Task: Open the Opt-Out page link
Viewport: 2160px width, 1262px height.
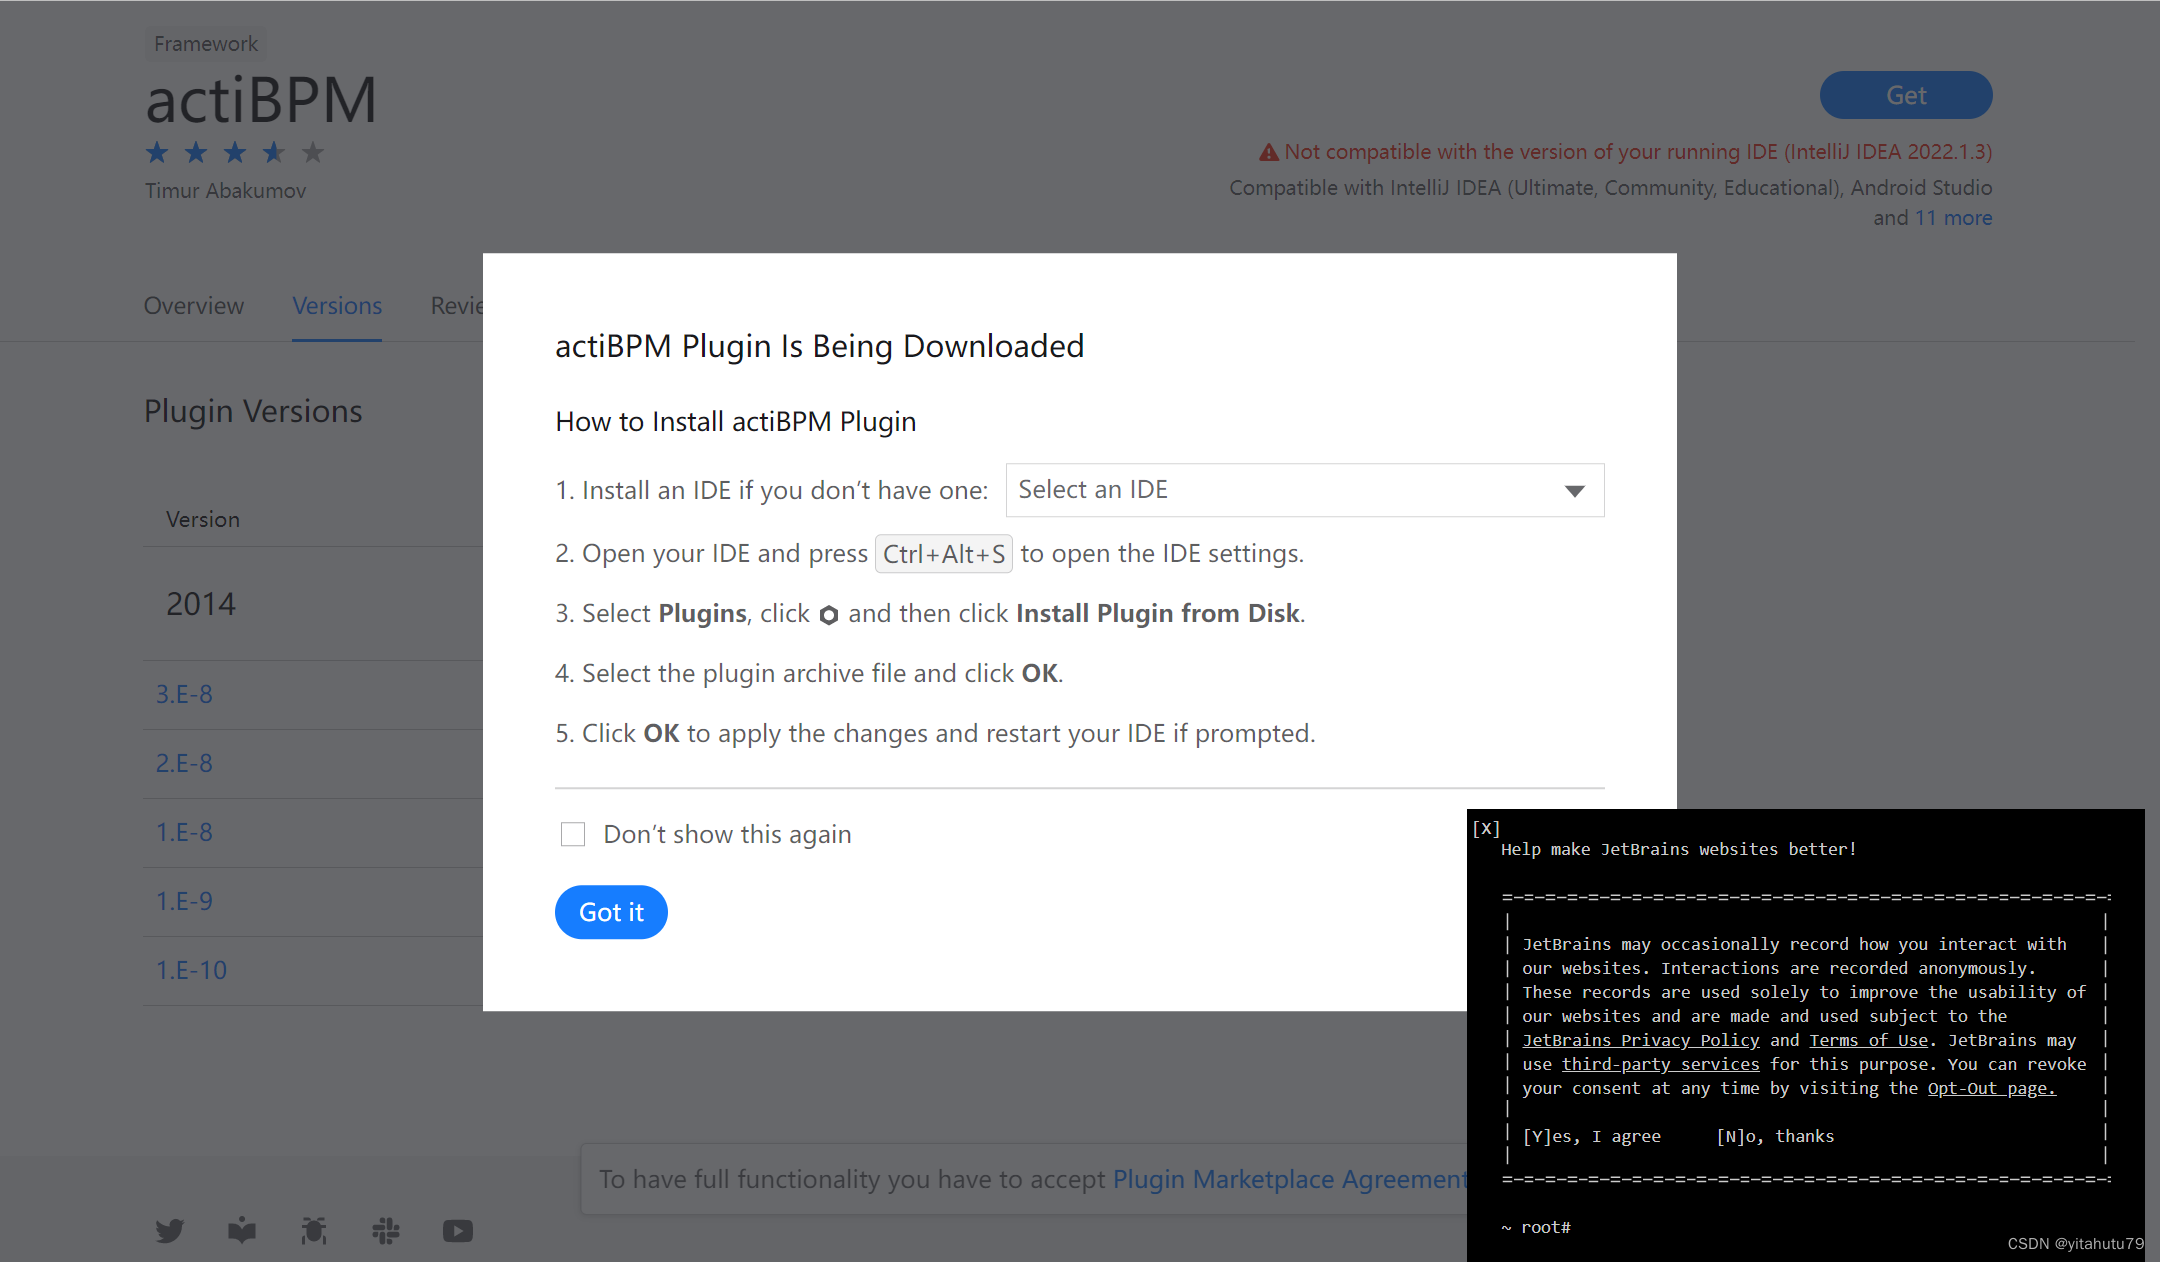Action: [x=1991, y=1088]
